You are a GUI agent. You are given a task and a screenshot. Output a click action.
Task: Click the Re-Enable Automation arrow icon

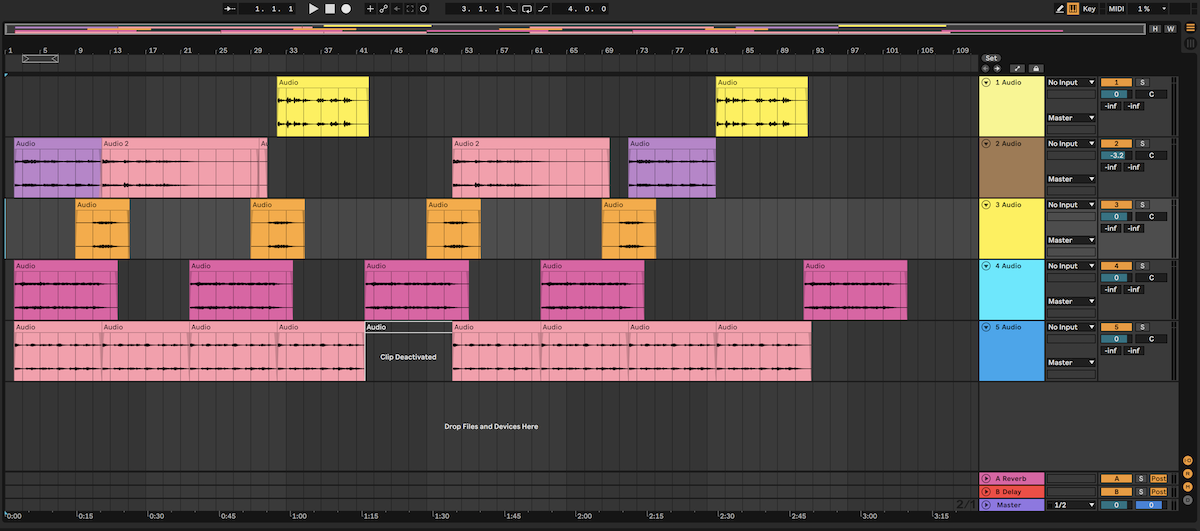click(397, 8)
